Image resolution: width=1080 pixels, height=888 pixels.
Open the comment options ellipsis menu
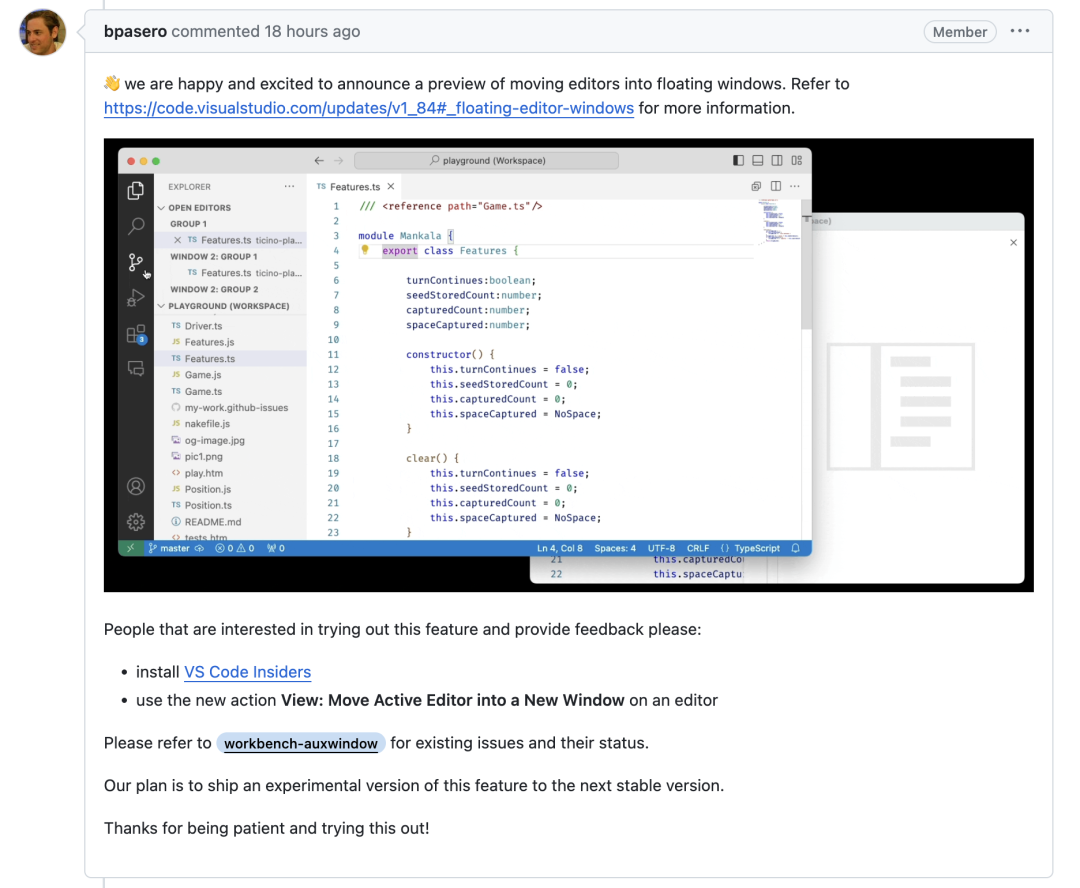click(x=1020, y=31)
